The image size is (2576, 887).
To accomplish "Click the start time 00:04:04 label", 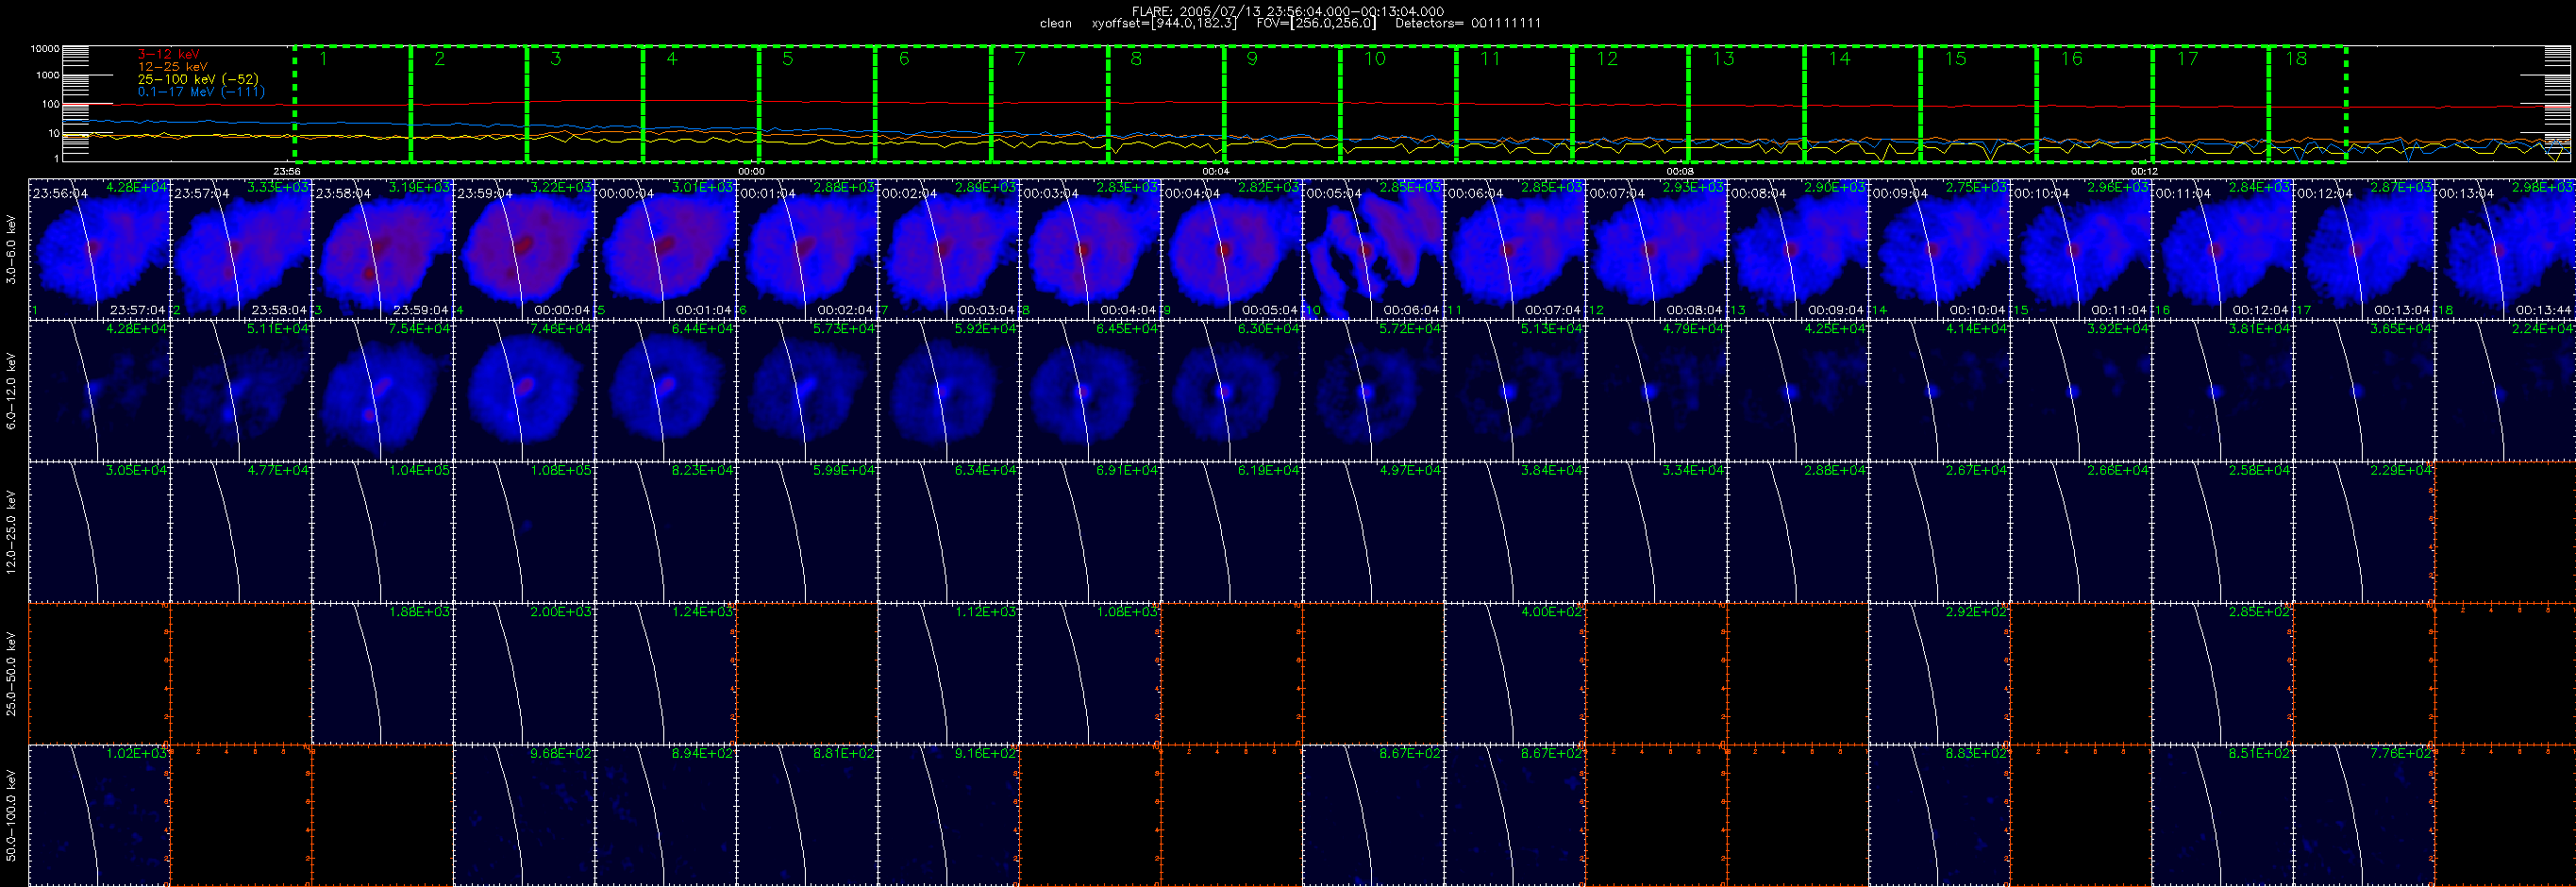I will click(1192, 193).
